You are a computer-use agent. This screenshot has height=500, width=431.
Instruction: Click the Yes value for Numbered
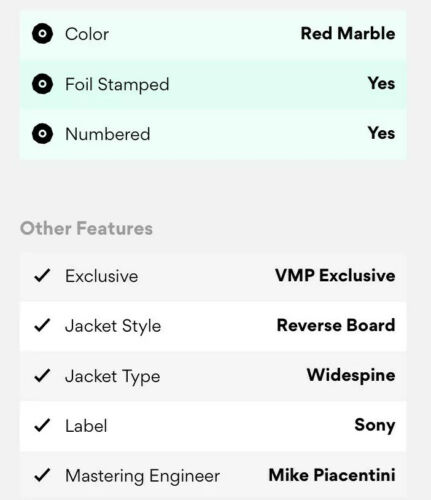pos(382,133)
